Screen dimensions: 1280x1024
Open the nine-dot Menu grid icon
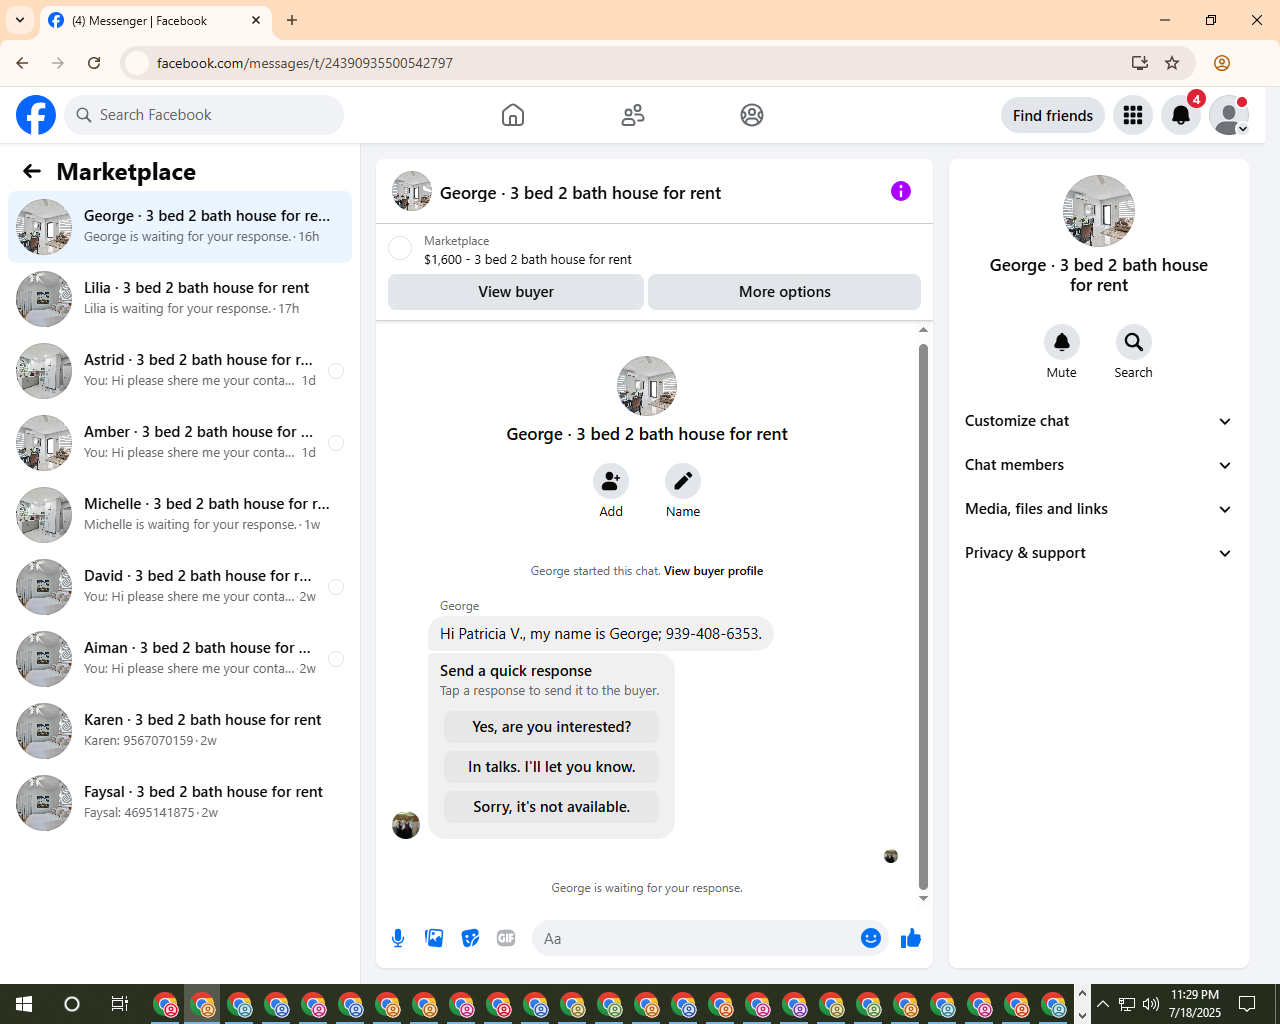(x=1133, y=115)
